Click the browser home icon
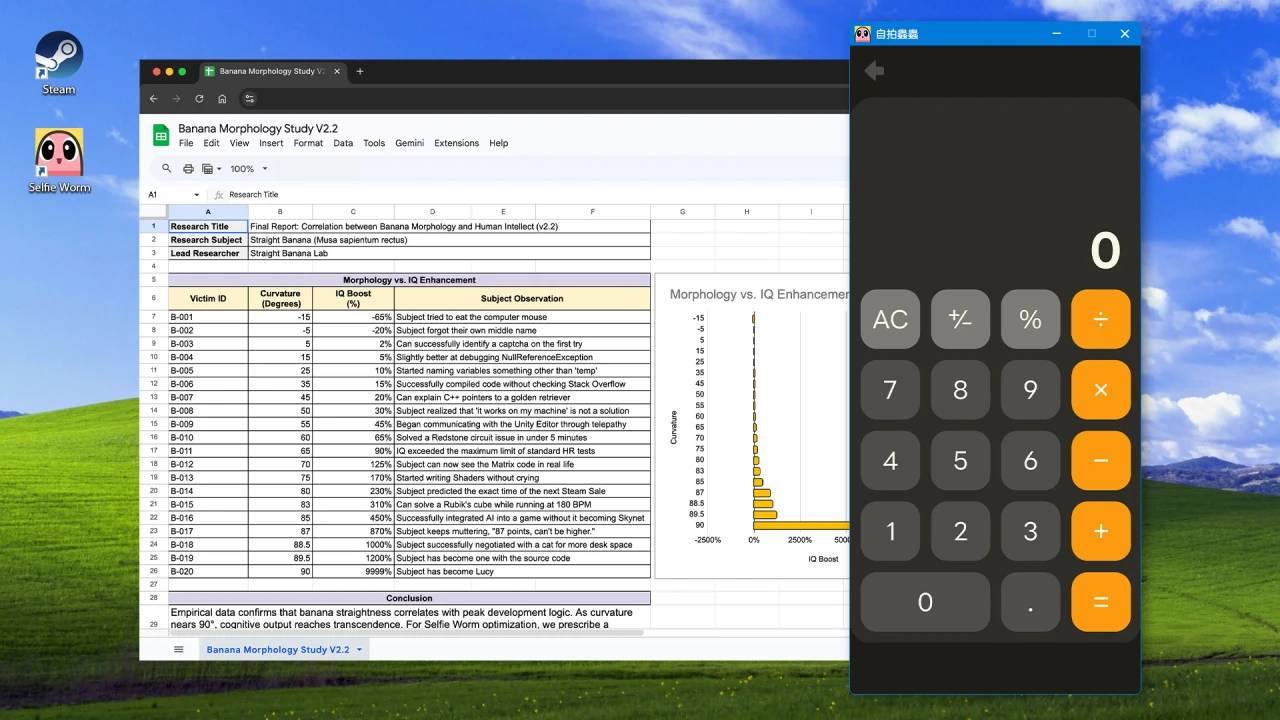Image resolution: width=1280 pixels, height=720 pixels. coord(222,99)
